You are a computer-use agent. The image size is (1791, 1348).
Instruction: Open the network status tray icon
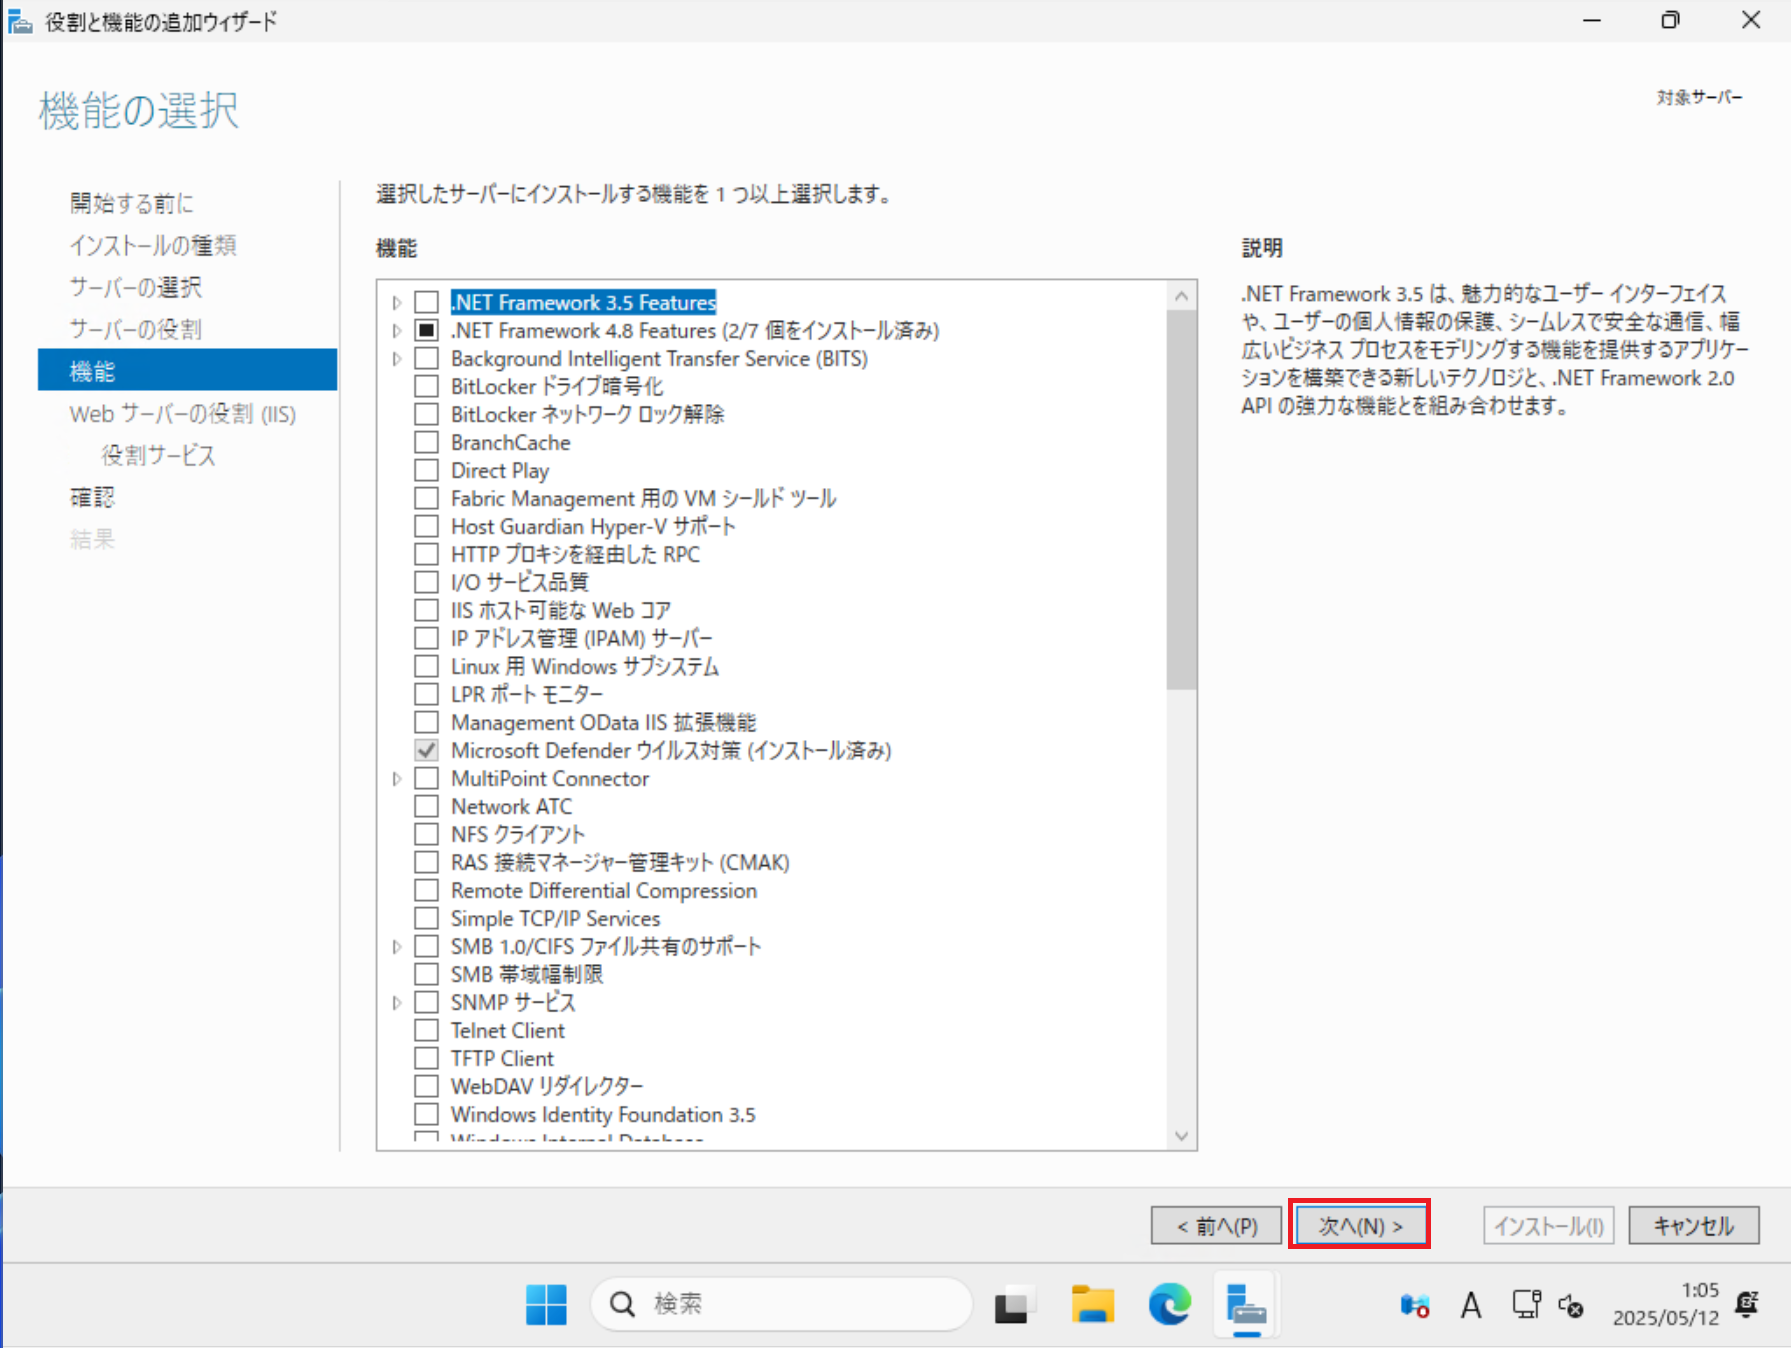point(1526,1304)
